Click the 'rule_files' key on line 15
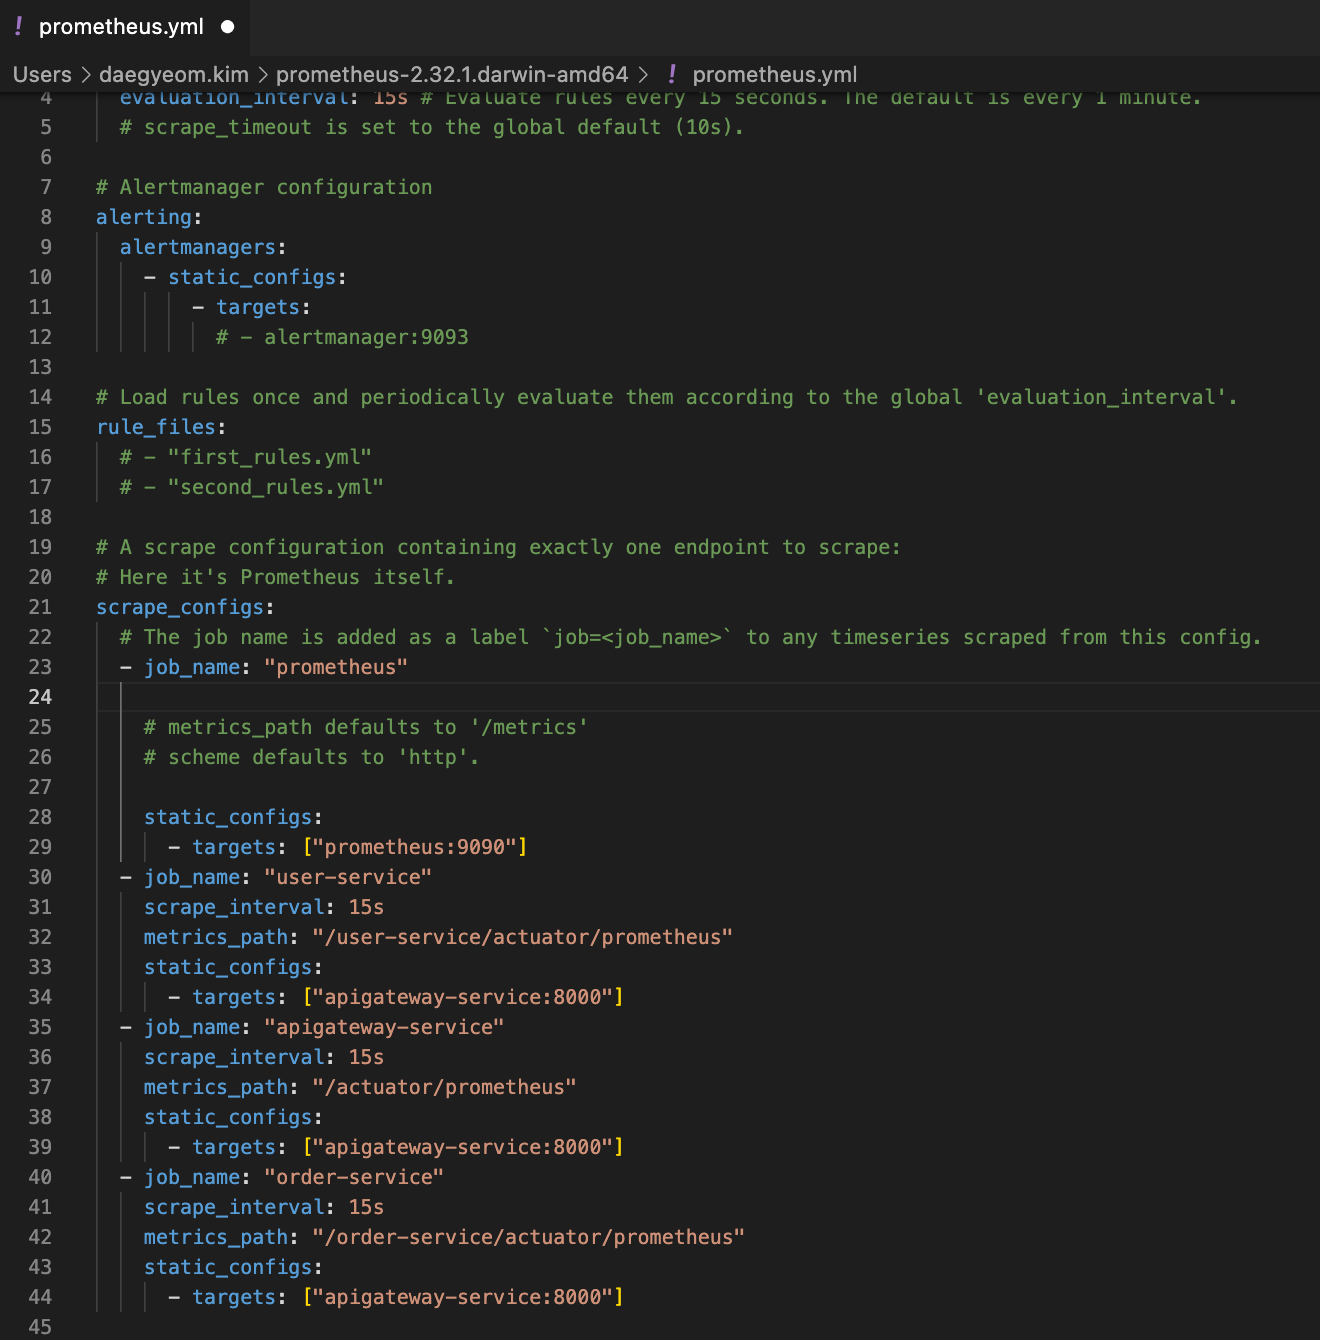This screenshot has width=1320, height=1340. 156,427
